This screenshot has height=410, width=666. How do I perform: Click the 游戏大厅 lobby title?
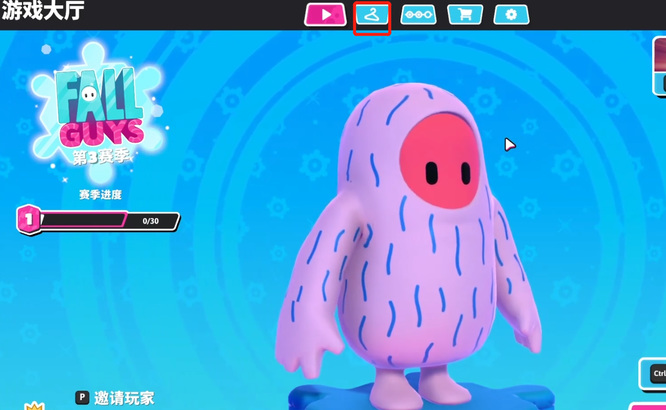[x=42, y=12]
